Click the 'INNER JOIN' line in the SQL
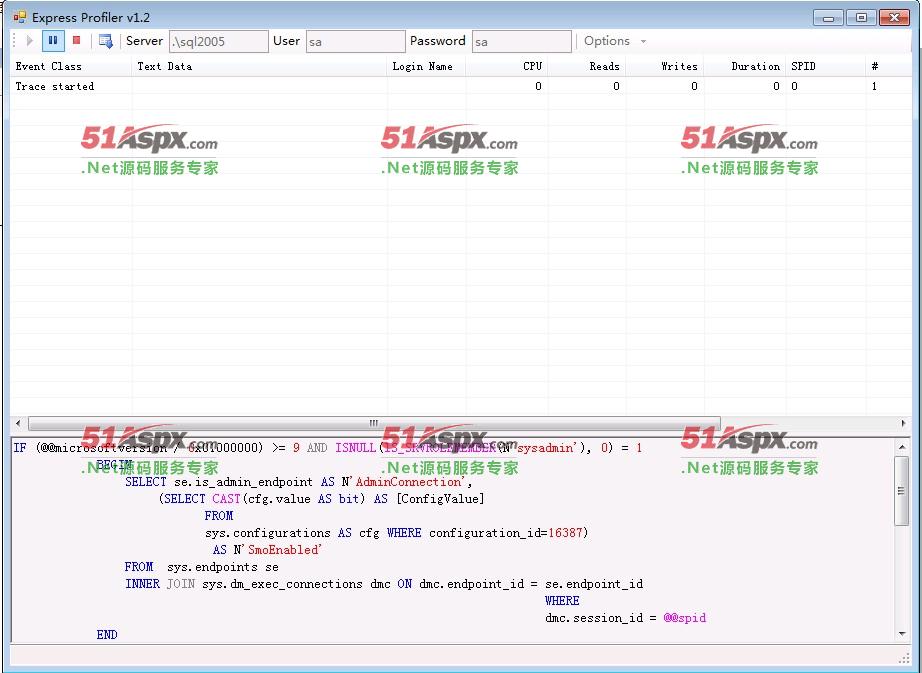Image resolution: width=922 pixels, height=673 pixels. click(x=384, y=584)
